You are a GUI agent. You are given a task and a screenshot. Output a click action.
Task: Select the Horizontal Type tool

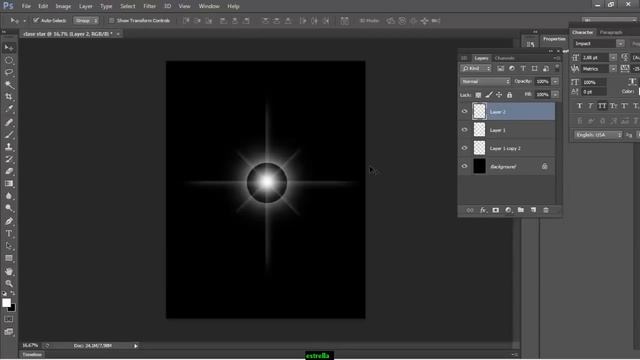point(9,233)
